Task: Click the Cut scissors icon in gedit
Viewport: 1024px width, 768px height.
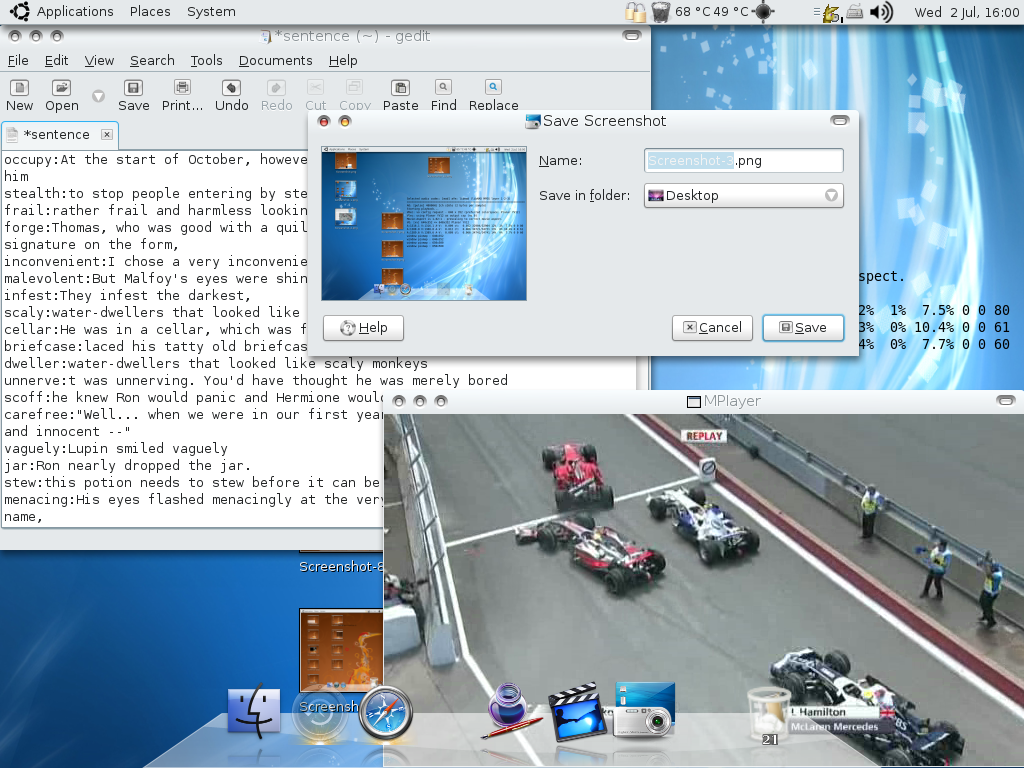Action: [x=315, y=88]
